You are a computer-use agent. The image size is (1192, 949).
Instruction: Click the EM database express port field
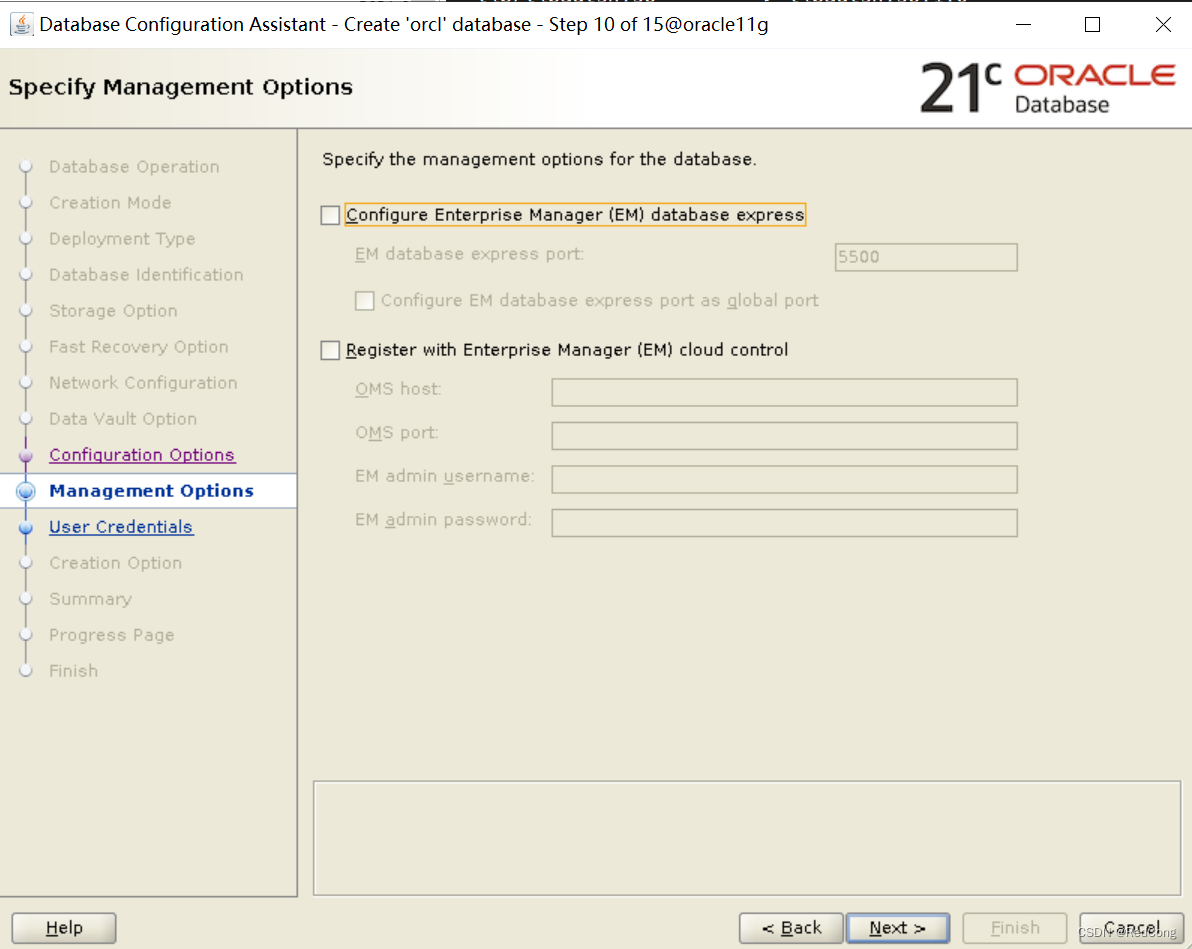click(x=925, y=257)
